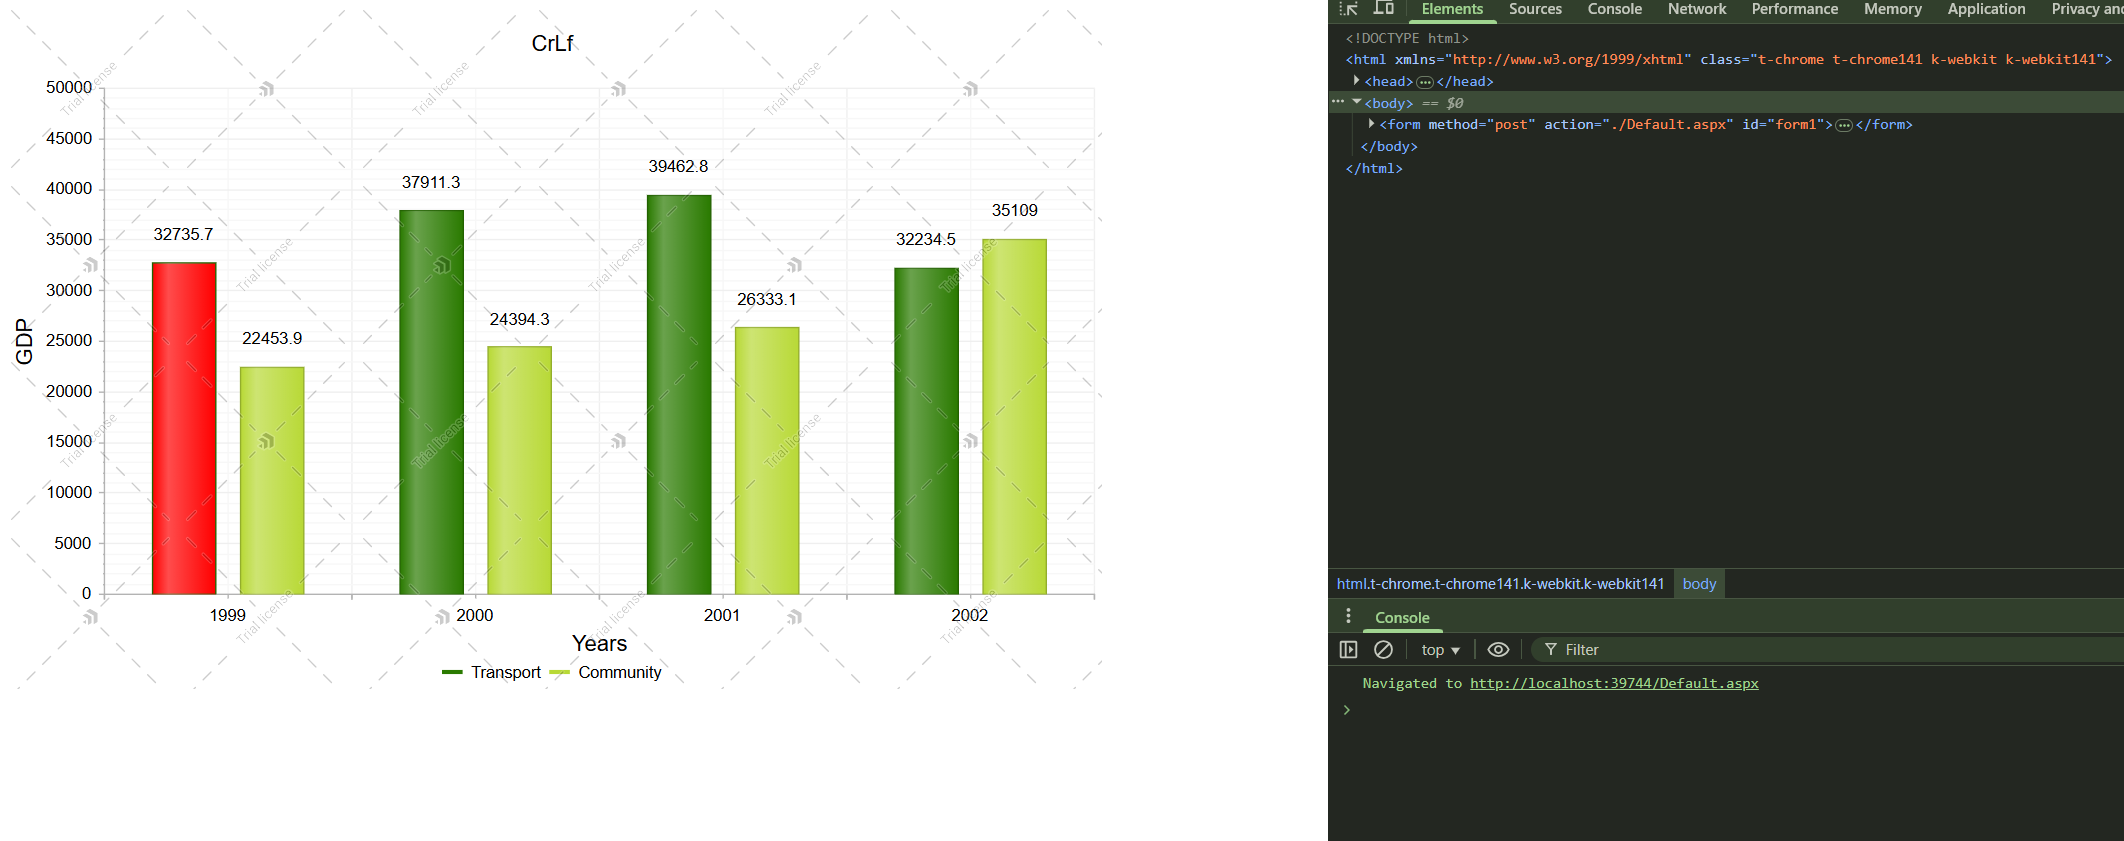Toggle the Transport series in chart legend
The image size is (2124, 841).
[492, 673]
